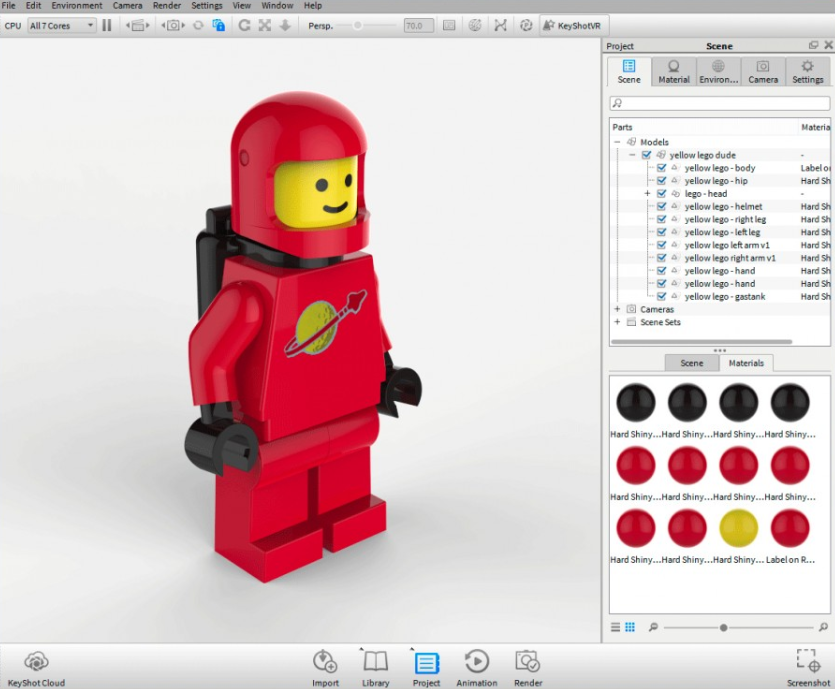
Task: Open the Animation timeline
Action: 477,669
